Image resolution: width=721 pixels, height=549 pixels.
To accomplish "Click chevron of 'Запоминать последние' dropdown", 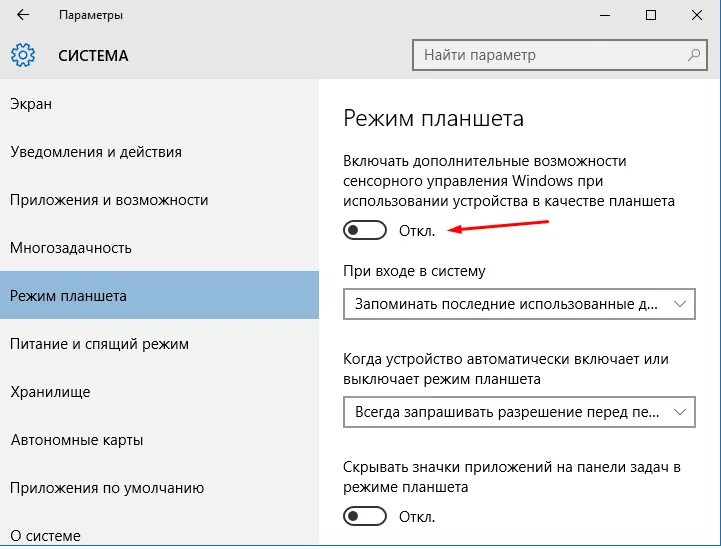I will 680,304.
